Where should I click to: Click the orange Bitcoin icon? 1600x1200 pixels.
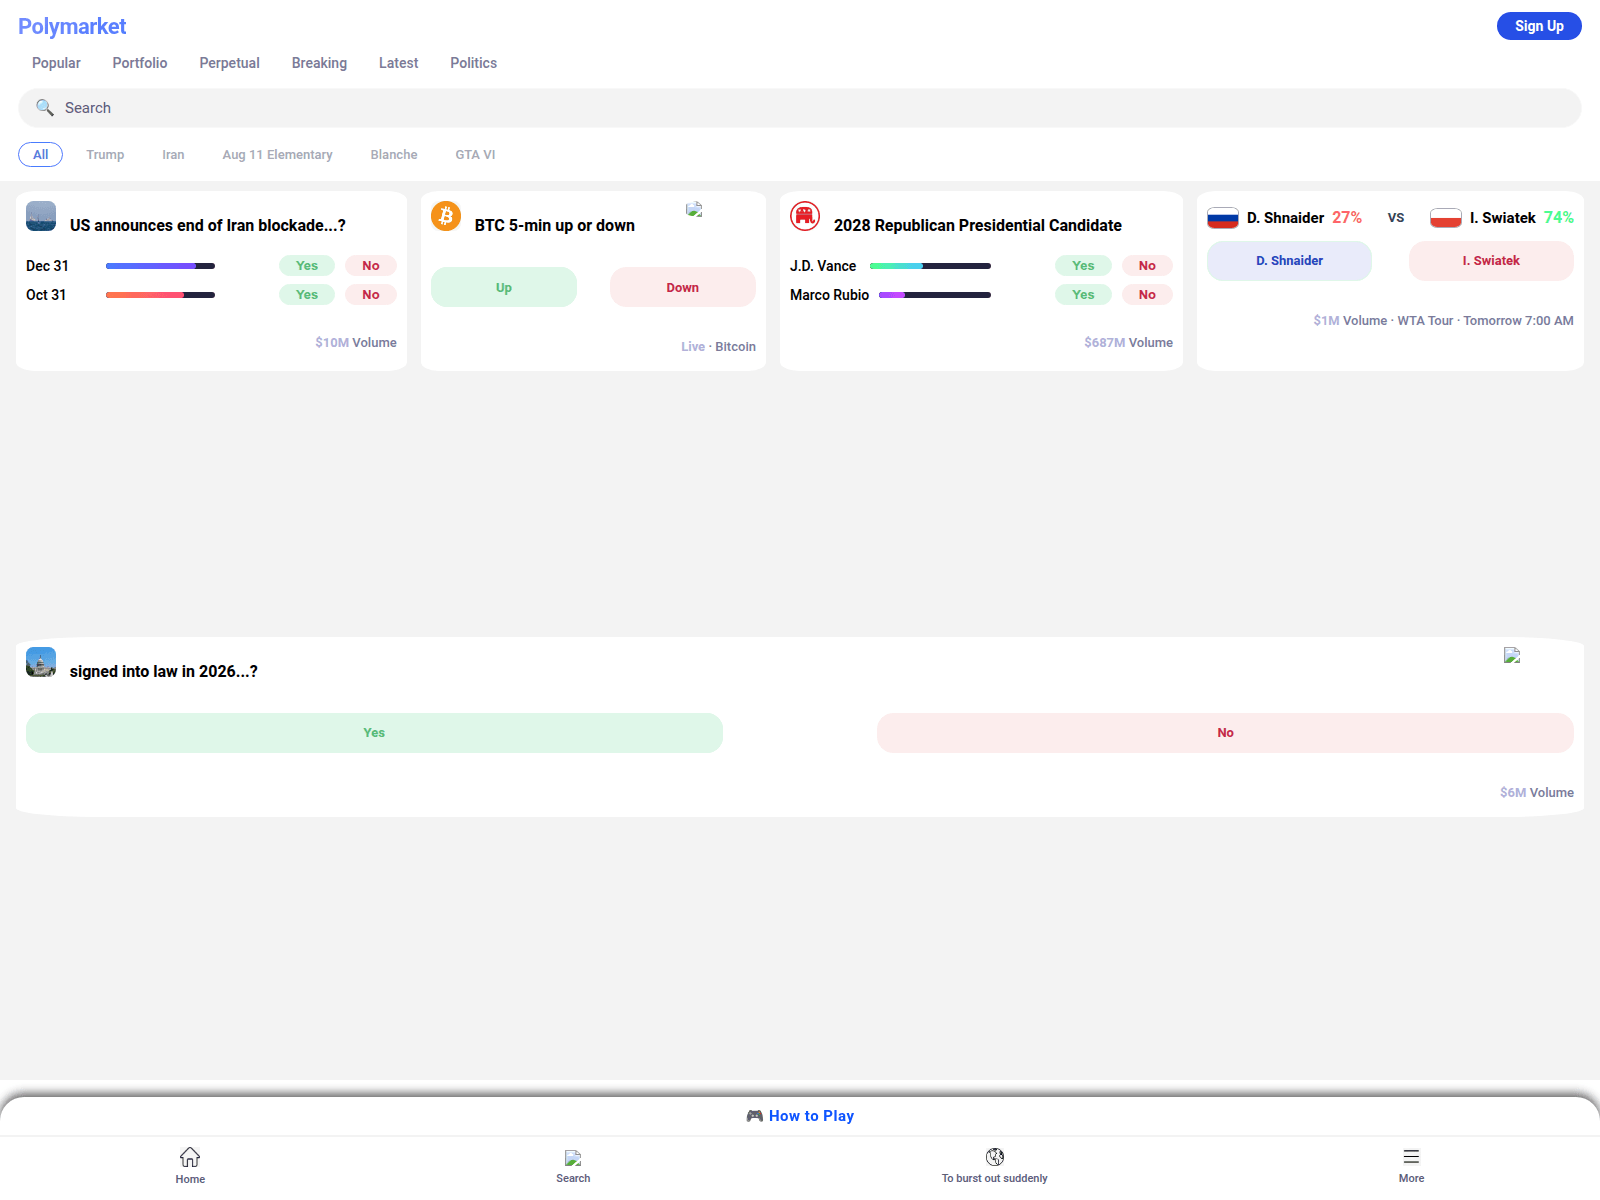click(x=446, y=216)
